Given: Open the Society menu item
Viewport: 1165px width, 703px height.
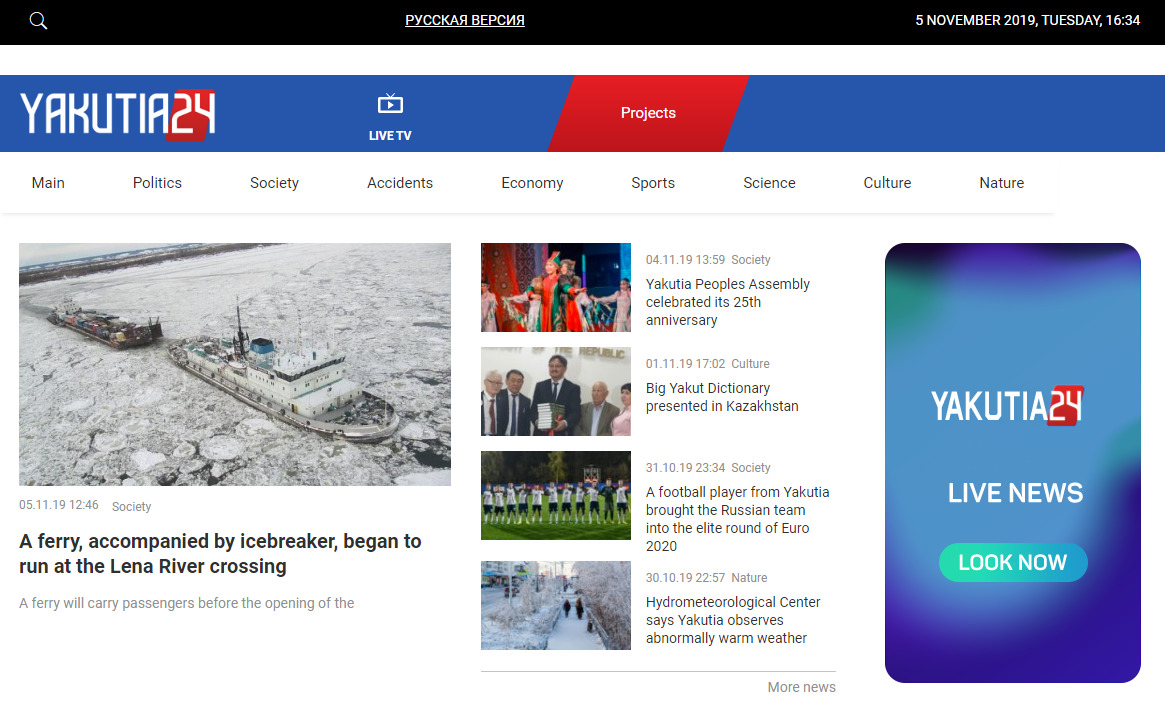Looking at the screenshot, I should click(x=274, y=183).
